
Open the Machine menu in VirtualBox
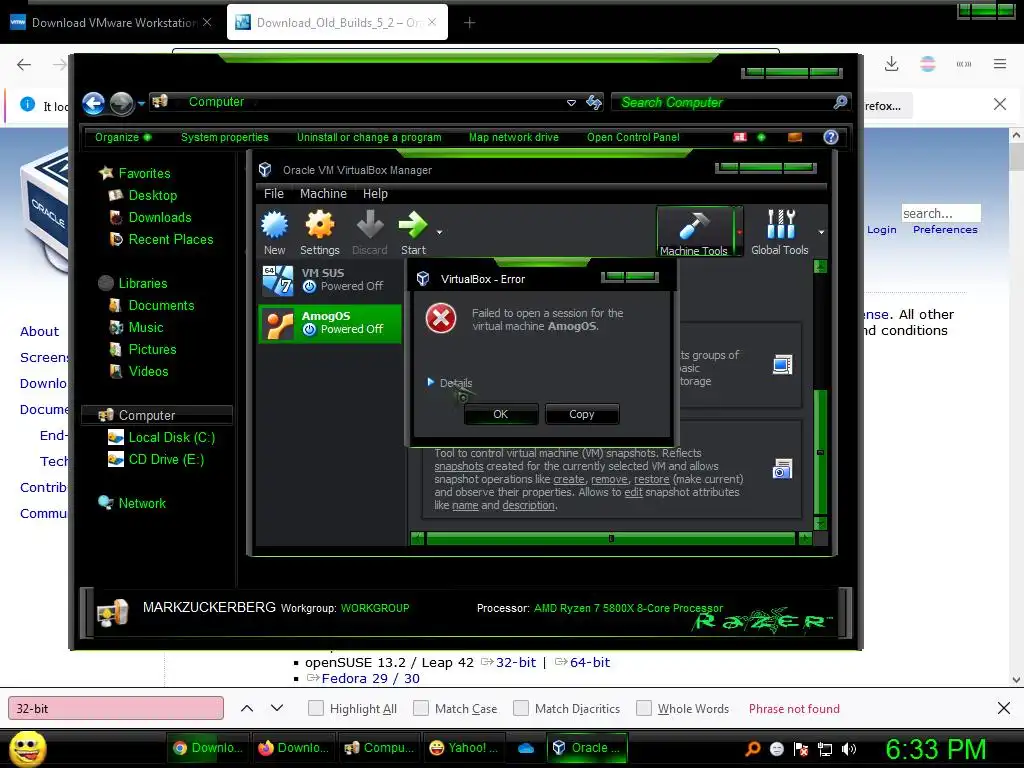click(x=323, y=194)
